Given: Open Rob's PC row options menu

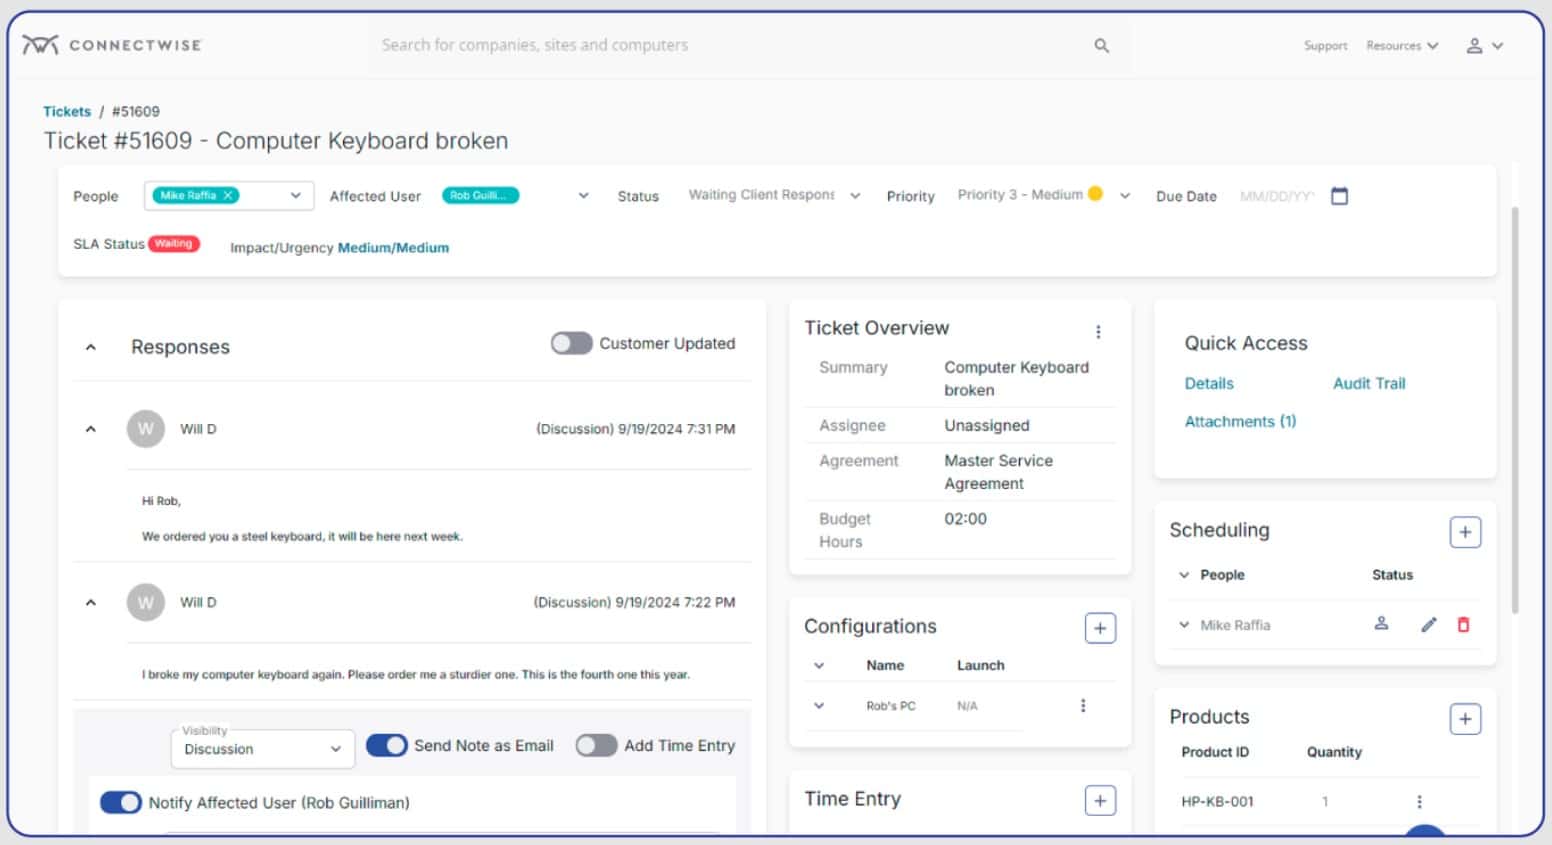Looking at the screenshot, I should point(1083,706).
